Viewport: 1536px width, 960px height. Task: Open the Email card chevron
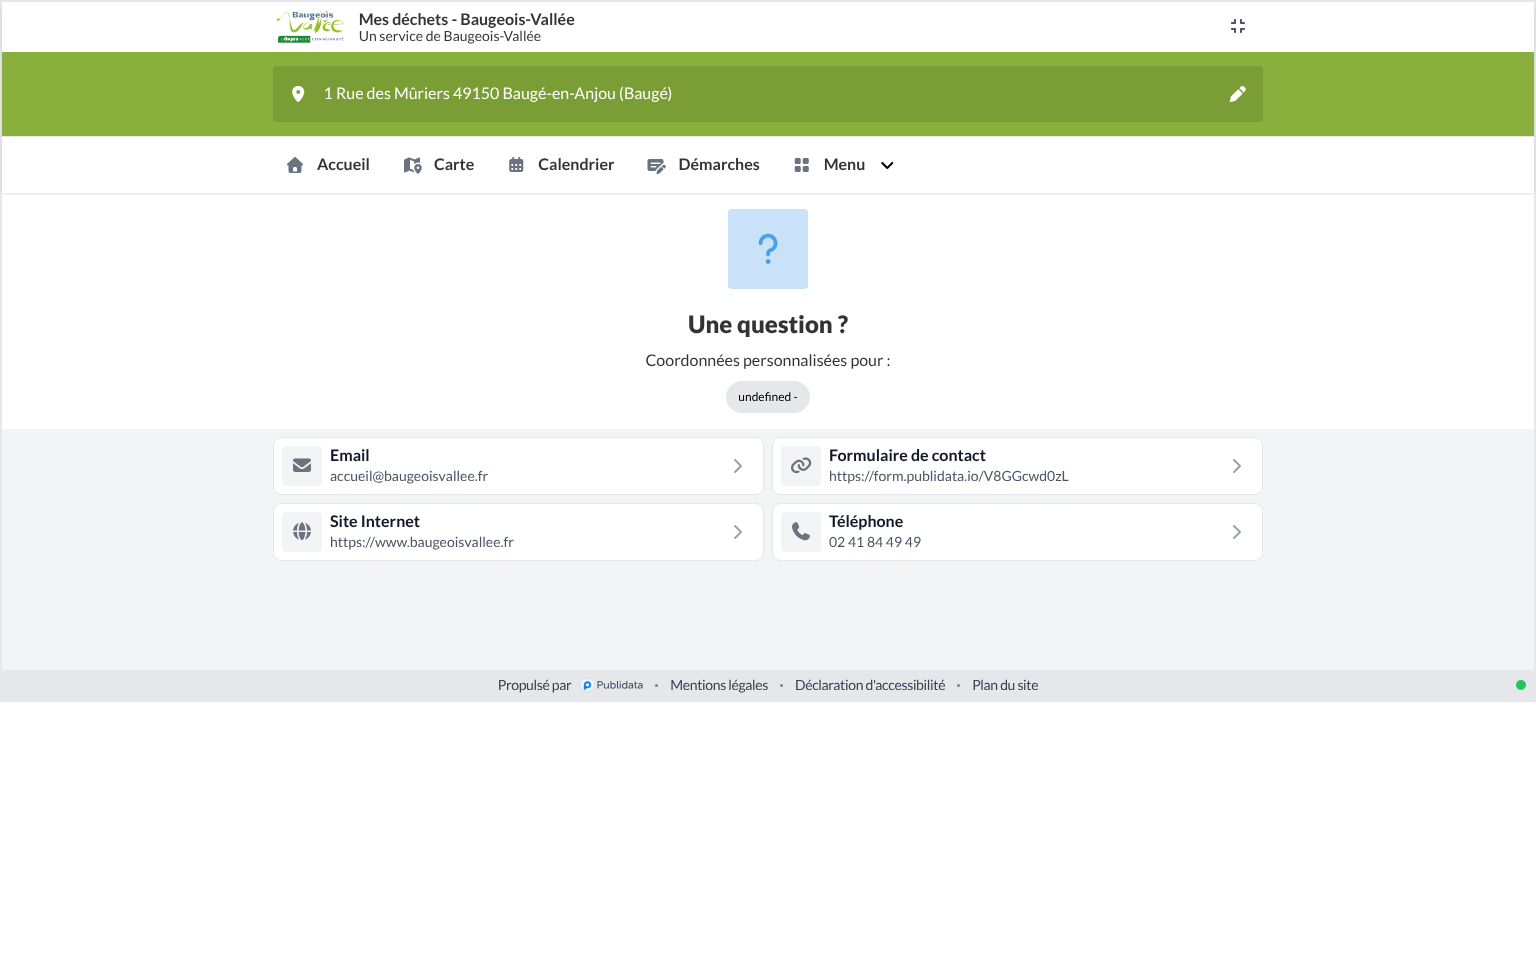click(x=738, y=466)
